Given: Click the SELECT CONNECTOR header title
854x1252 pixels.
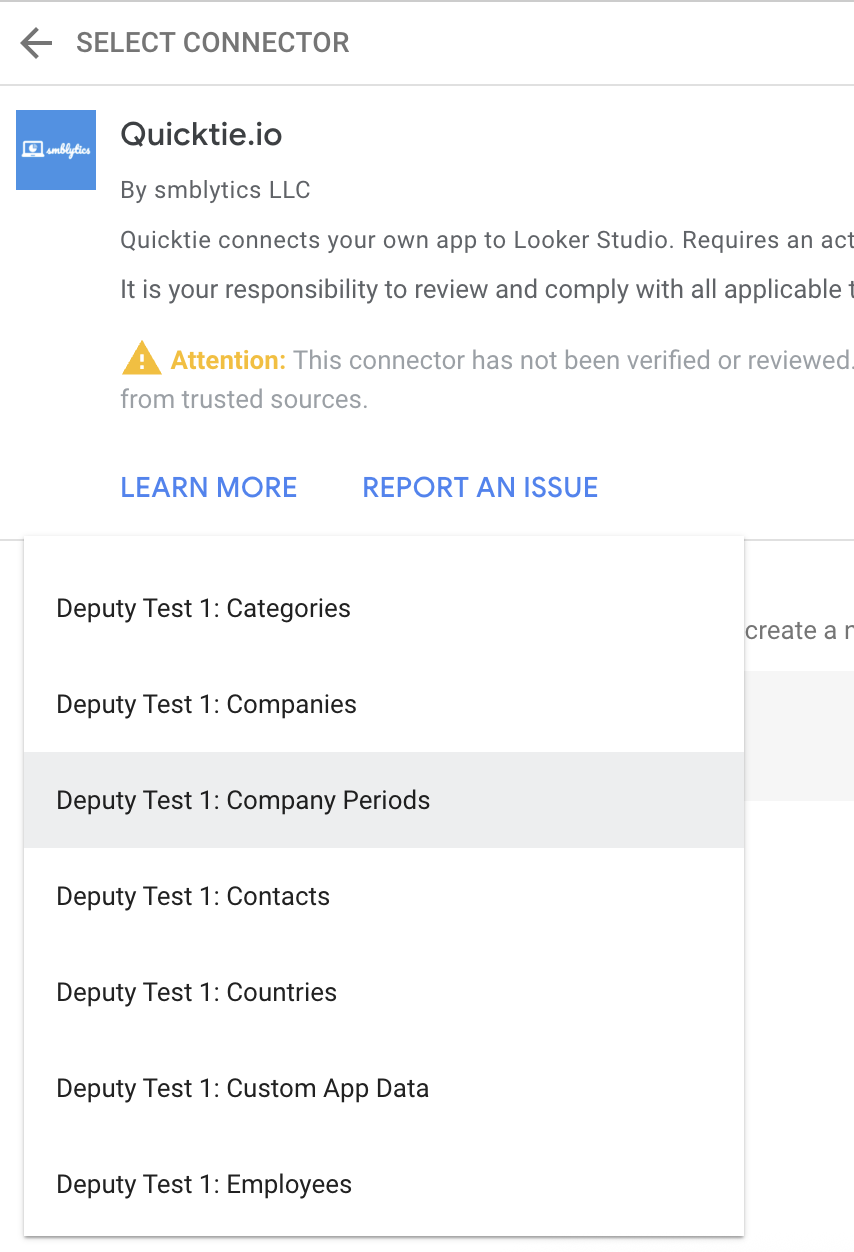Looking at the screenshot, I should tap(213, 43).
